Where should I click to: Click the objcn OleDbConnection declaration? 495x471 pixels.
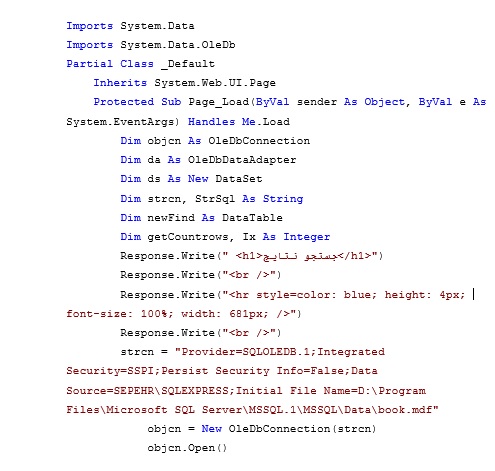(x=215, y=141)
